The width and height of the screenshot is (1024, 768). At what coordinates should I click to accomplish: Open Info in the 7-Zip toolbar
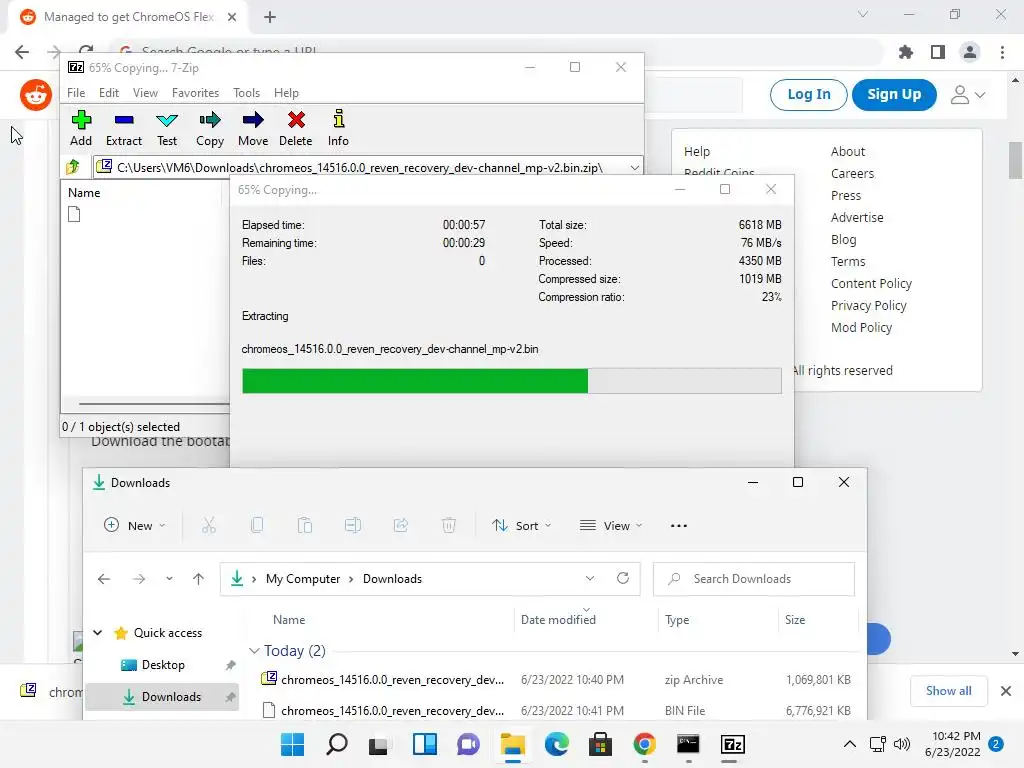pos(338,120)
